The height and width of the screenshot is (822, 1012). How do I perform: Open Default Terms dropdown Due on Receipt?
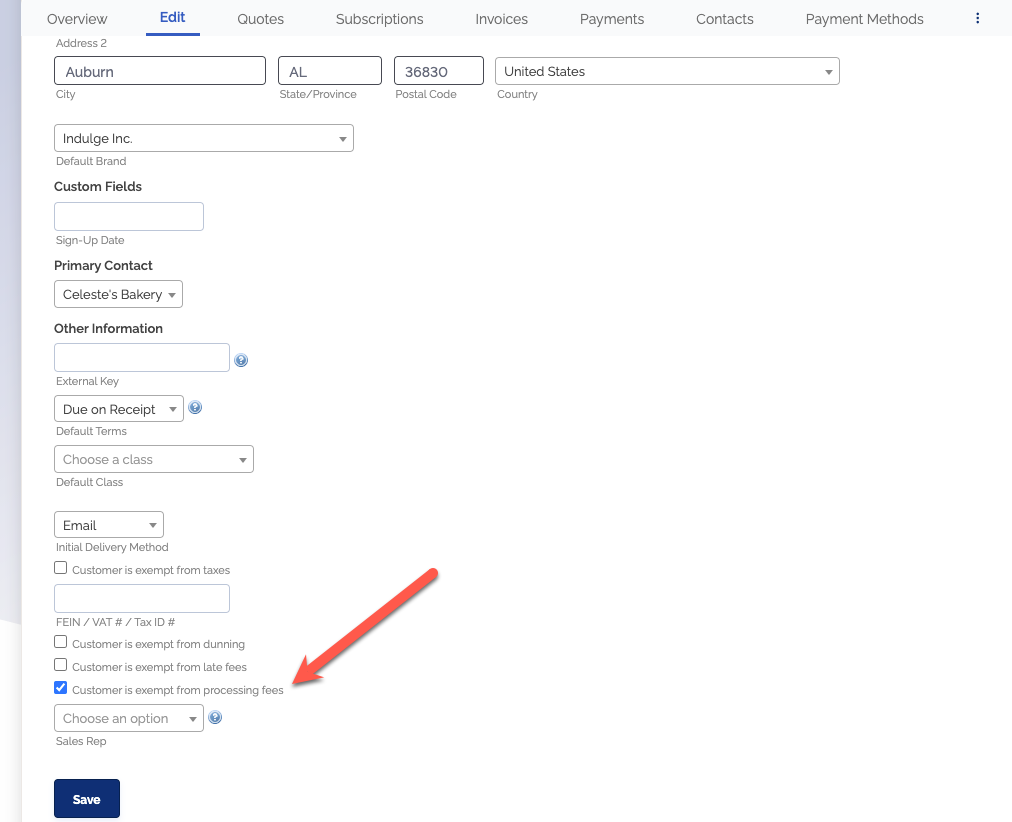tap(119, 409)
